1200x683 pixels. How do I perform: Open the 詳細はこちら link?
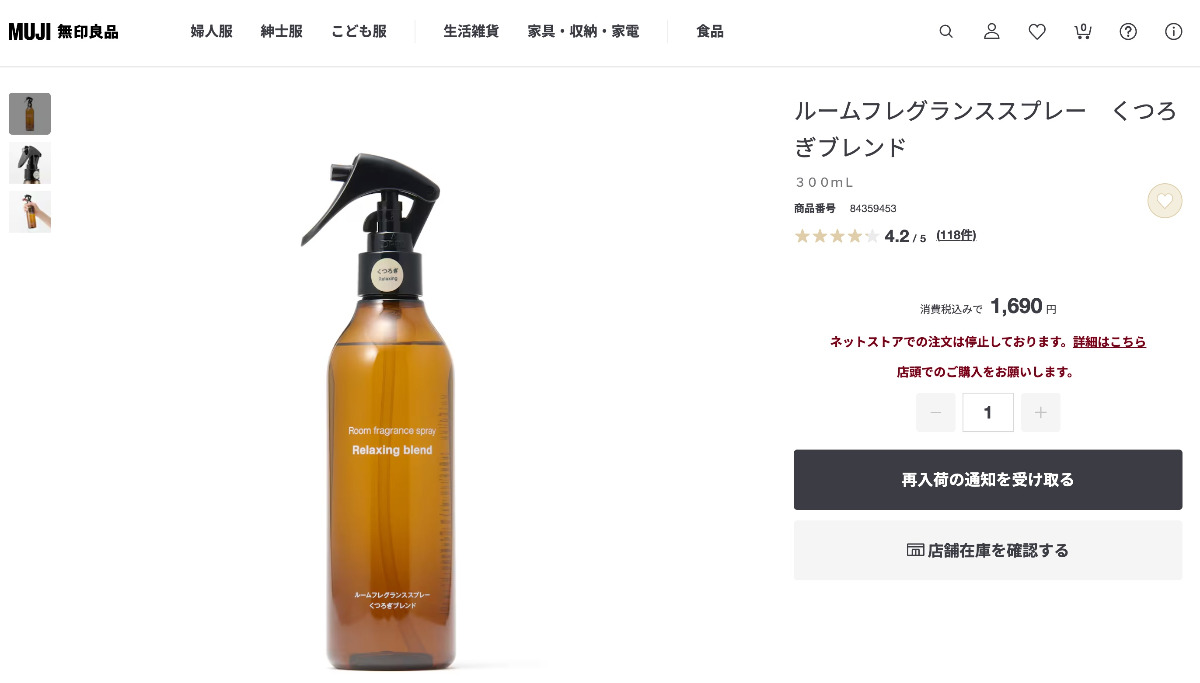point(1110,342)
